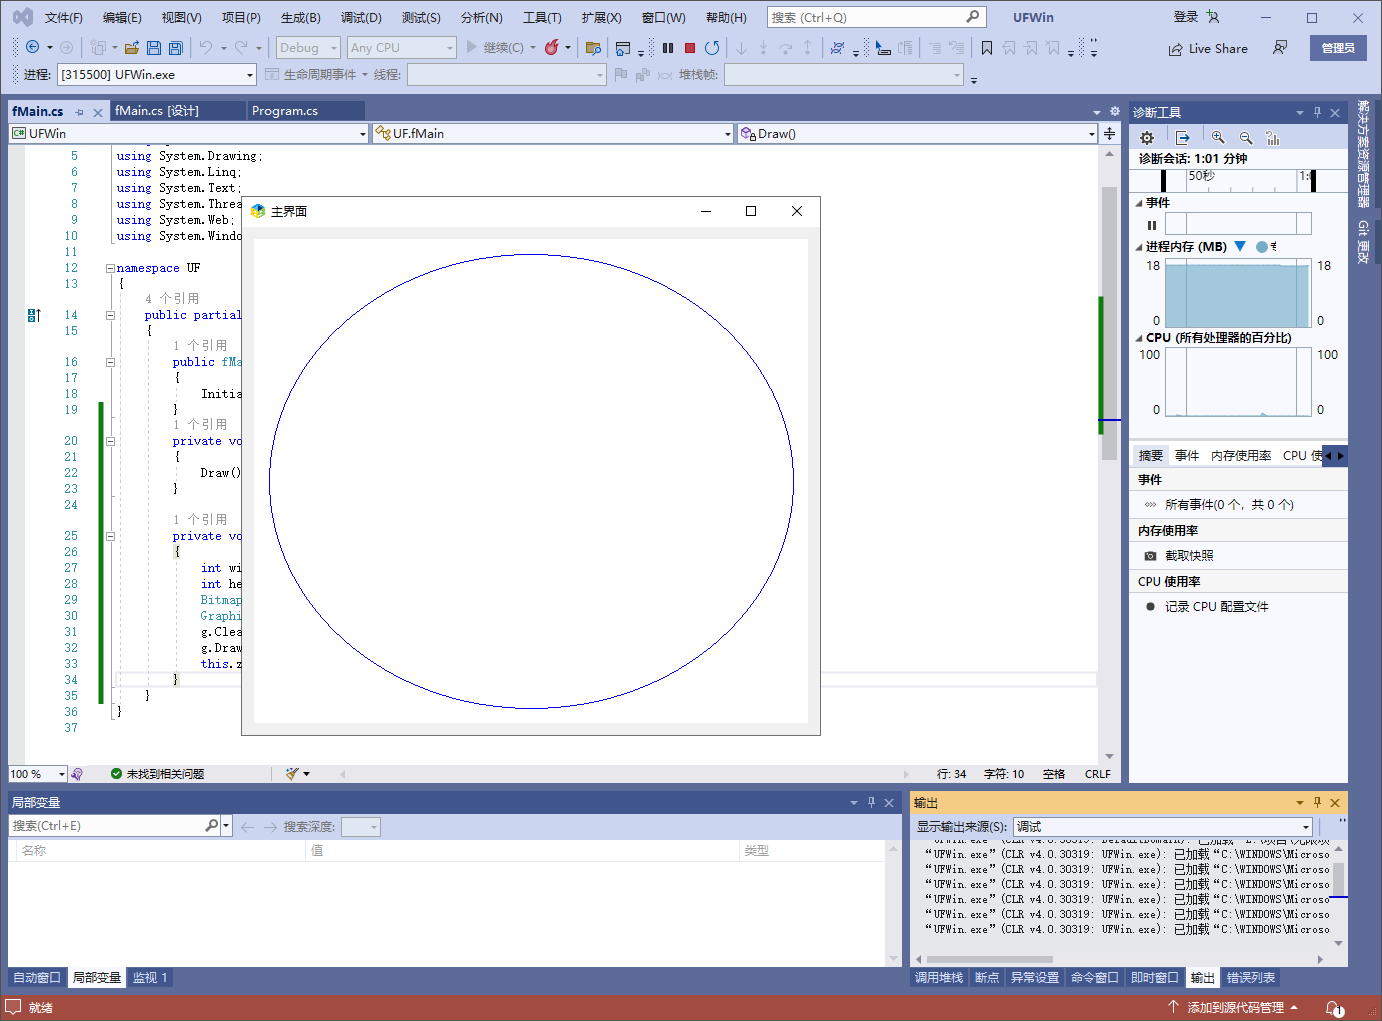Switch to the 调用堆栈 bottom tab

[x=938, y=977]
